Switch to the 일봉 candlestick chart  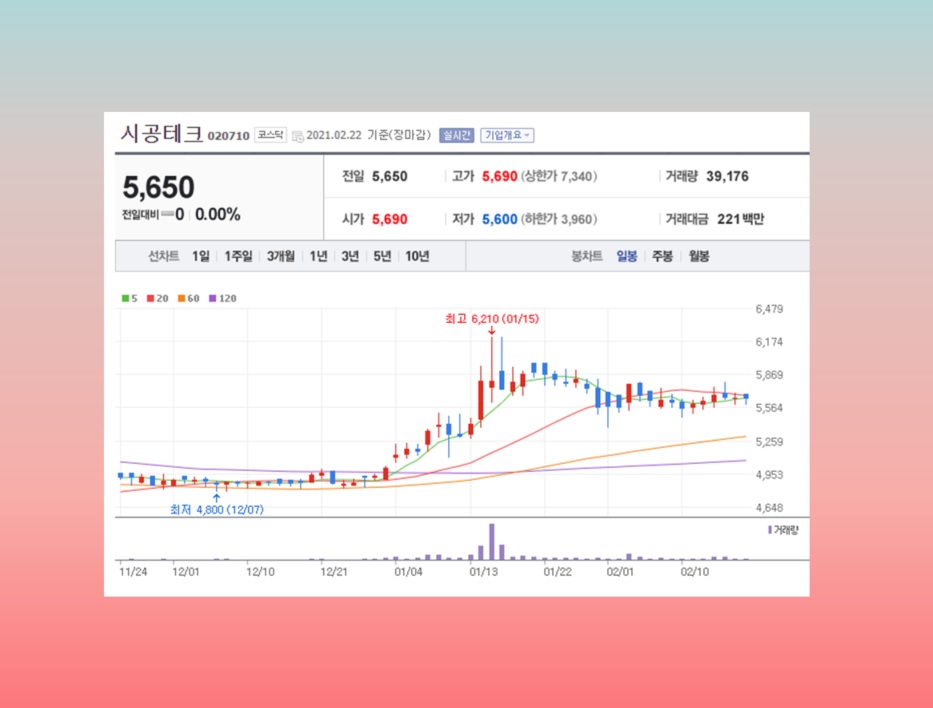point(627,256)
